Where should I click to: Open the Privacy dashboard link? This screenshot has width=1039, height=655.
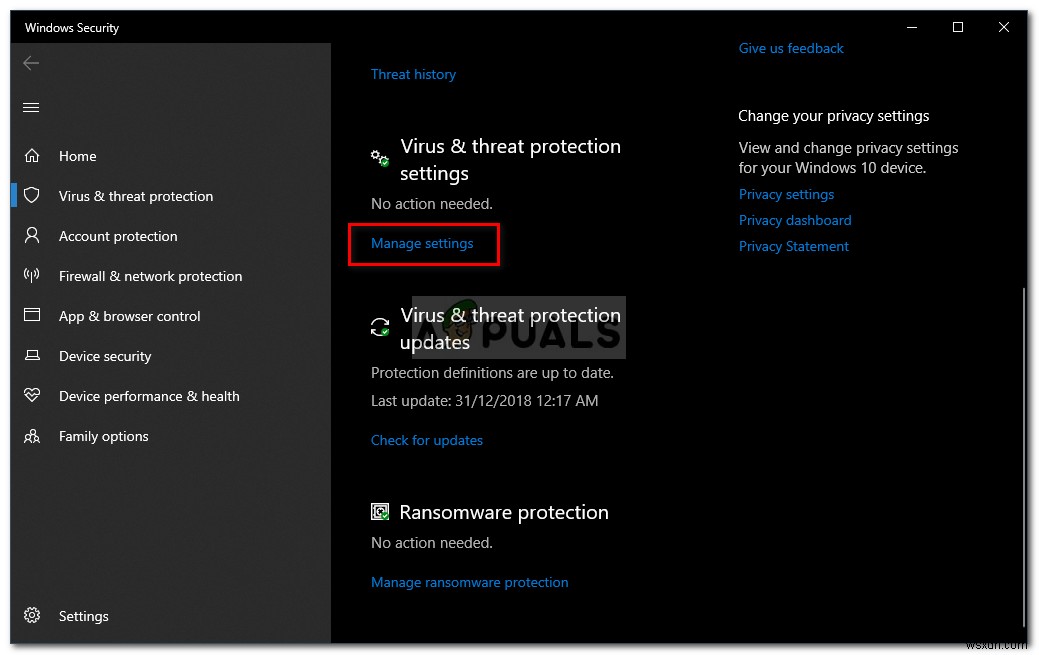pos(795,220)
